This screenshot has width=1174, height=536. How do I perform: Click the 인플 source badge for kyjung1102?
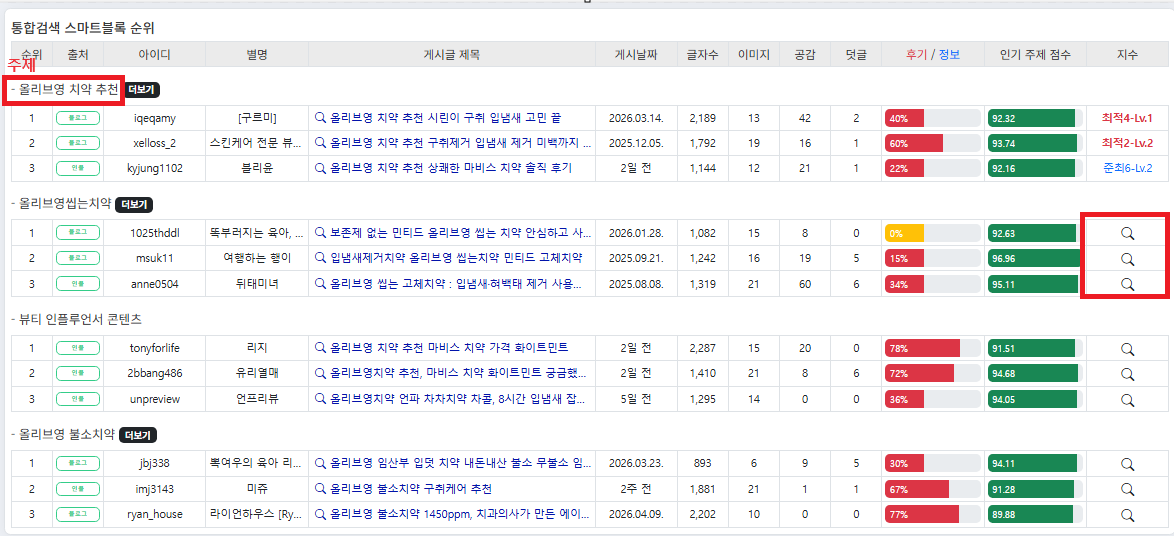coord(78,169)
